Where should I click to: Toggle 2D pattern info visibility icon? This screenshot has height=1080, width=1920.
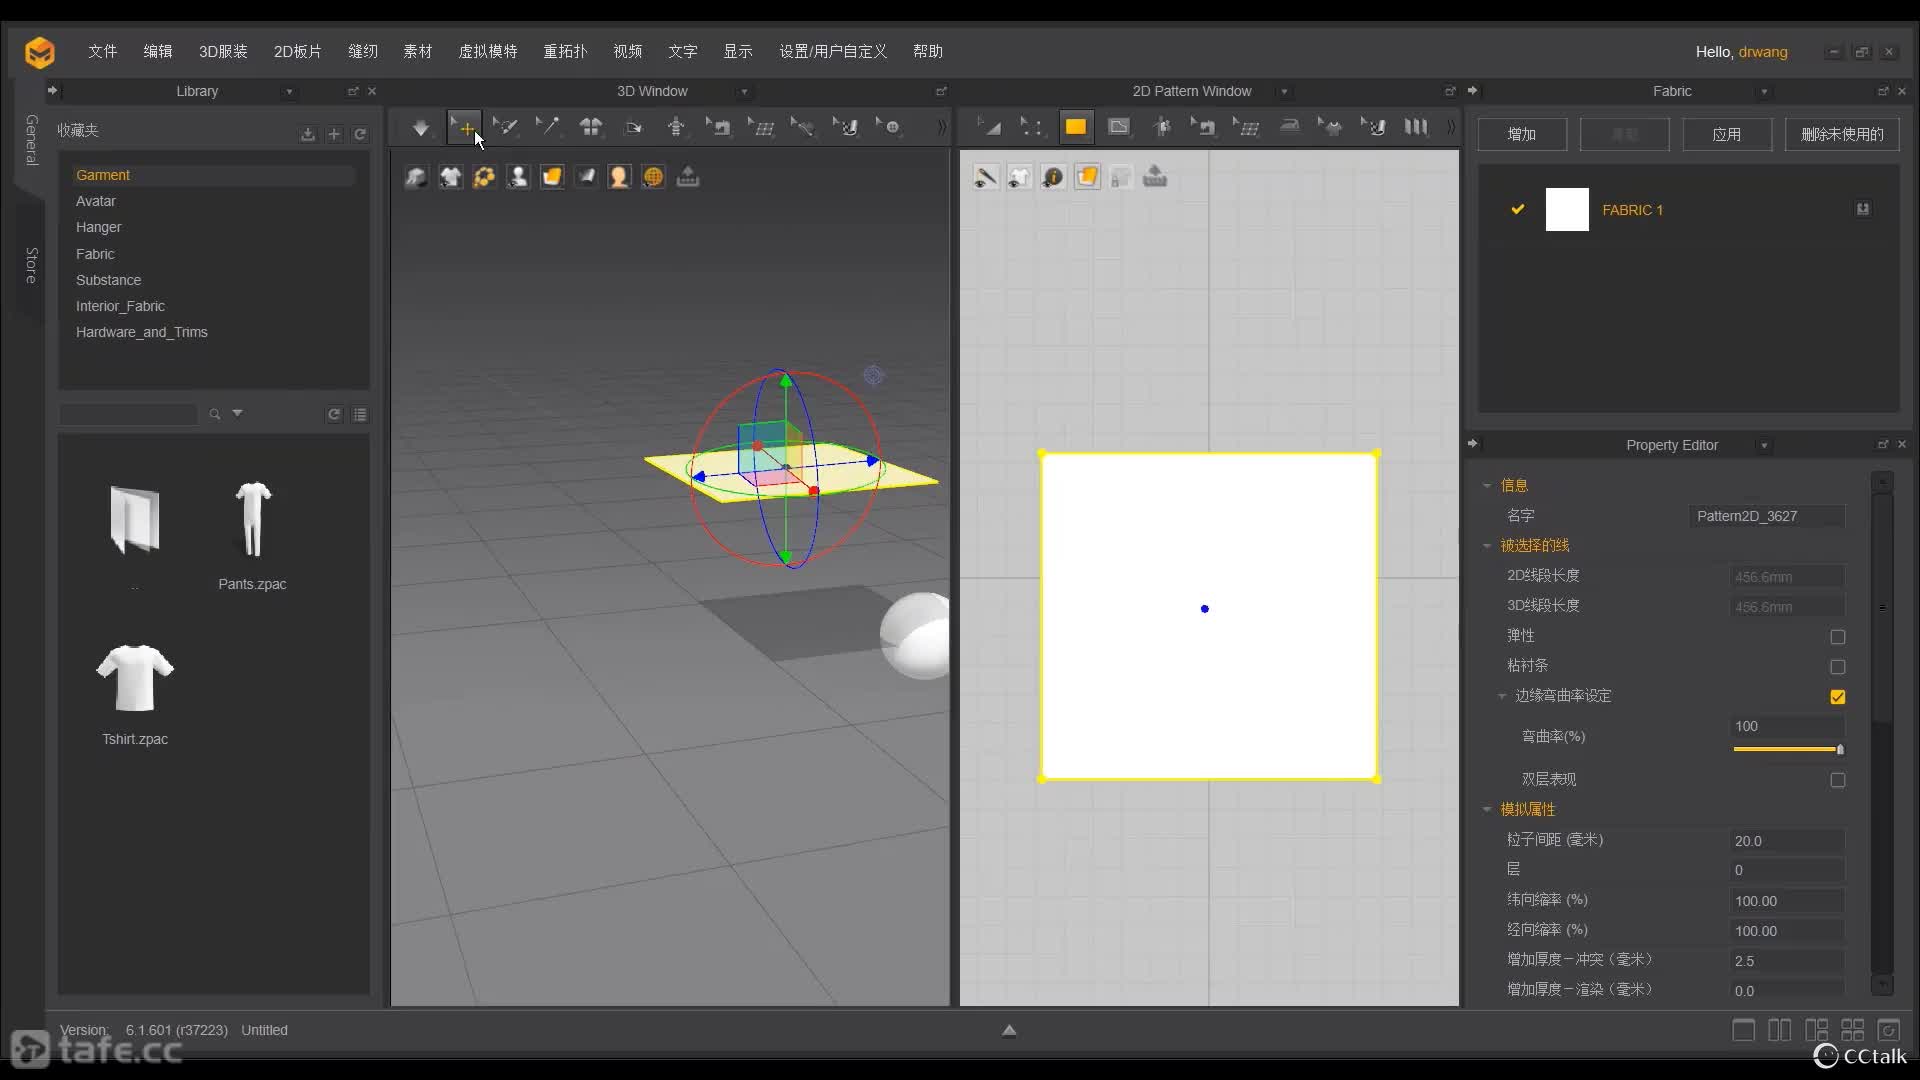click(x=1053, y=177)
